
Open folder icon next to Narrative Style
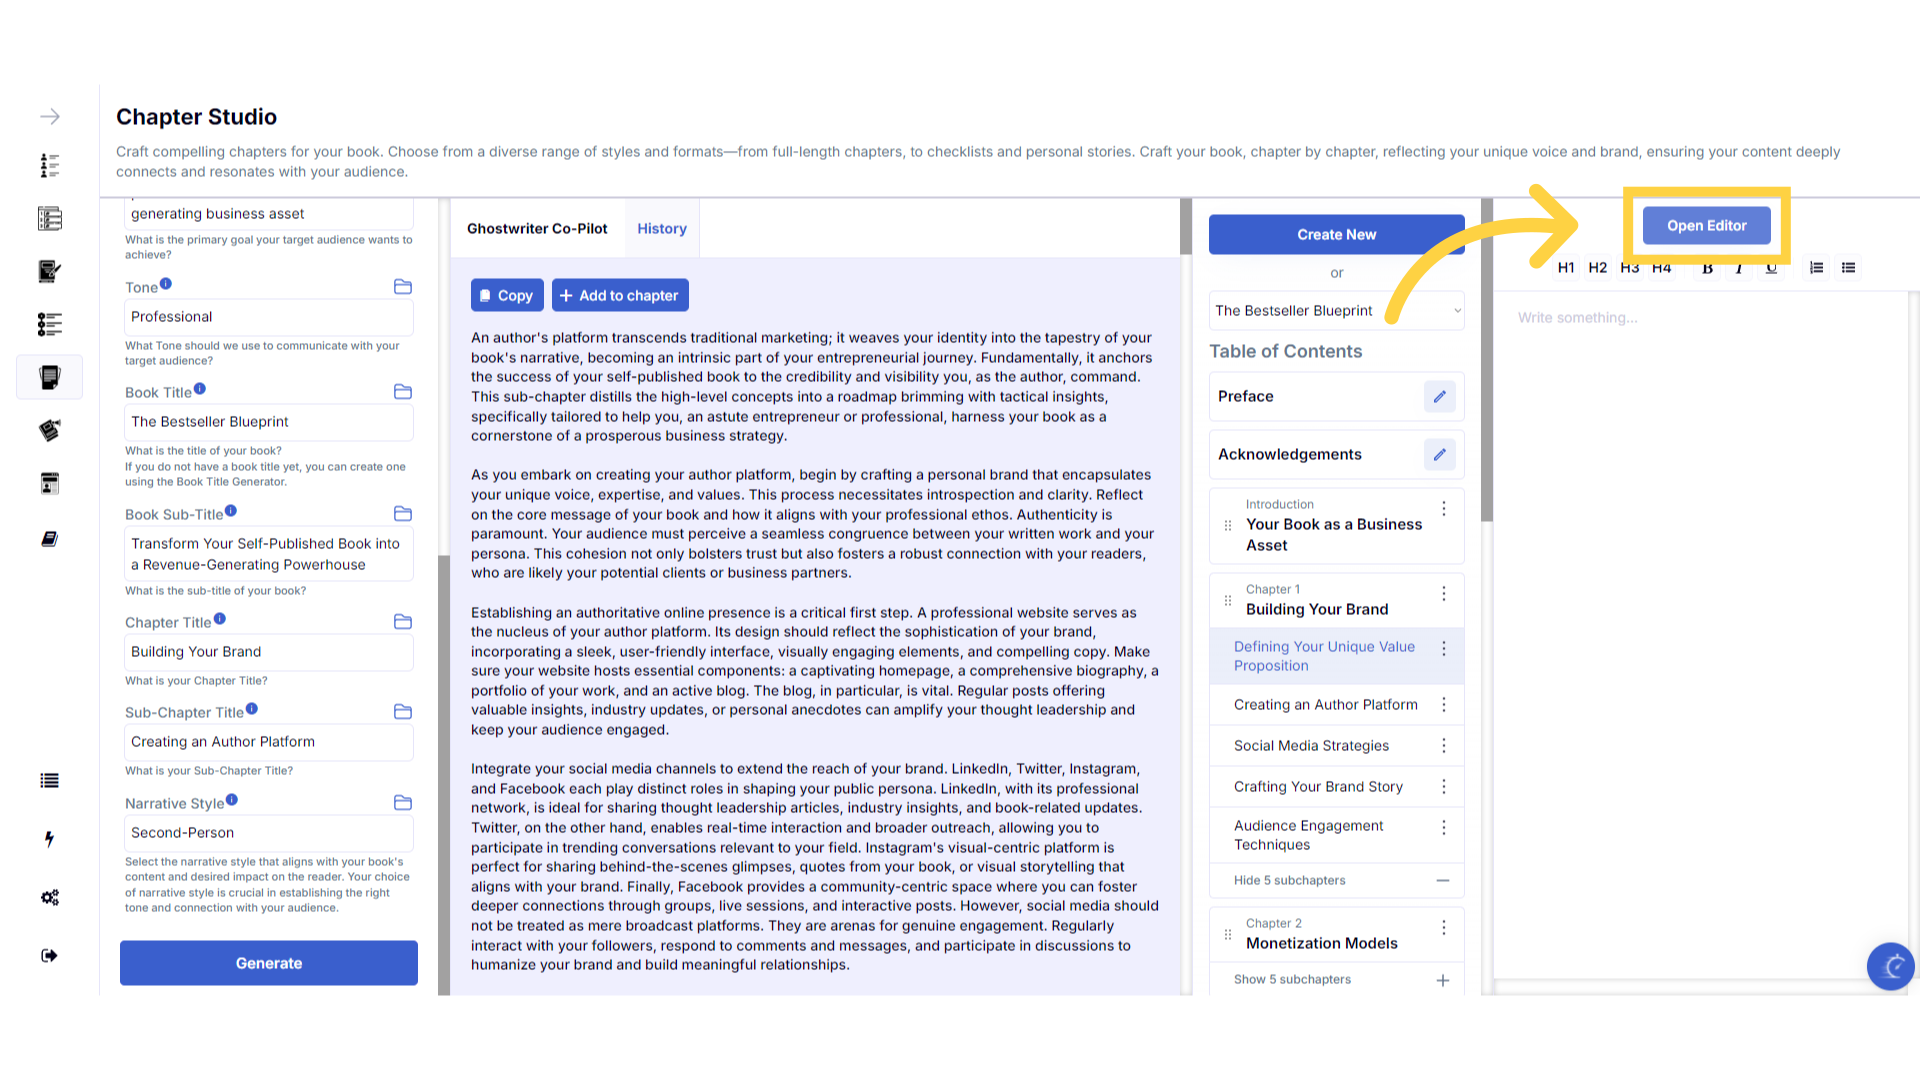coord(403,803)
